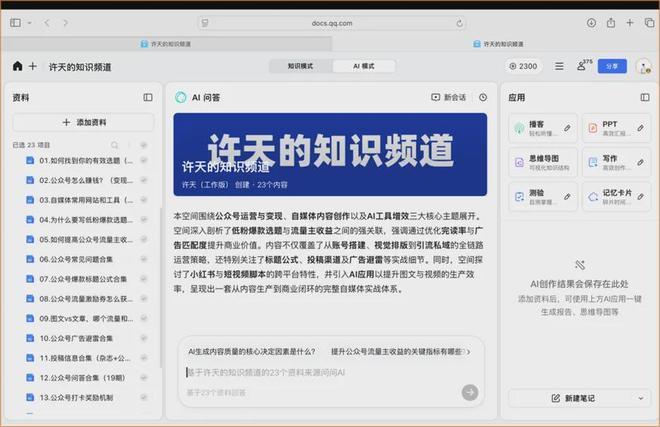
Task: Open the 记忆卡片 app card
Action: [616, 196]
